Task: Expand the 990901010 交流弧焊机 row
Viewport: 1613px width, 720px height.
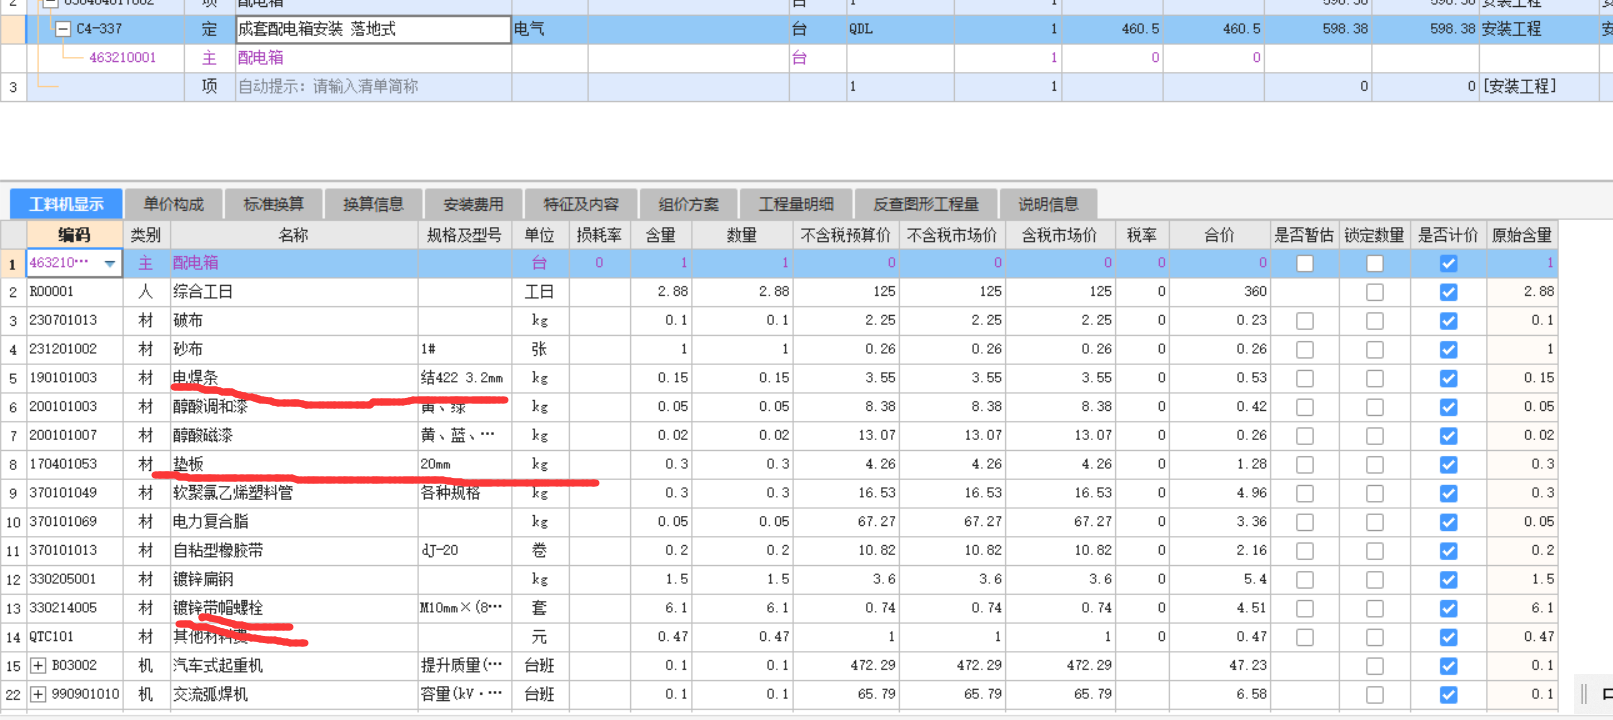Action: point(38,694)
